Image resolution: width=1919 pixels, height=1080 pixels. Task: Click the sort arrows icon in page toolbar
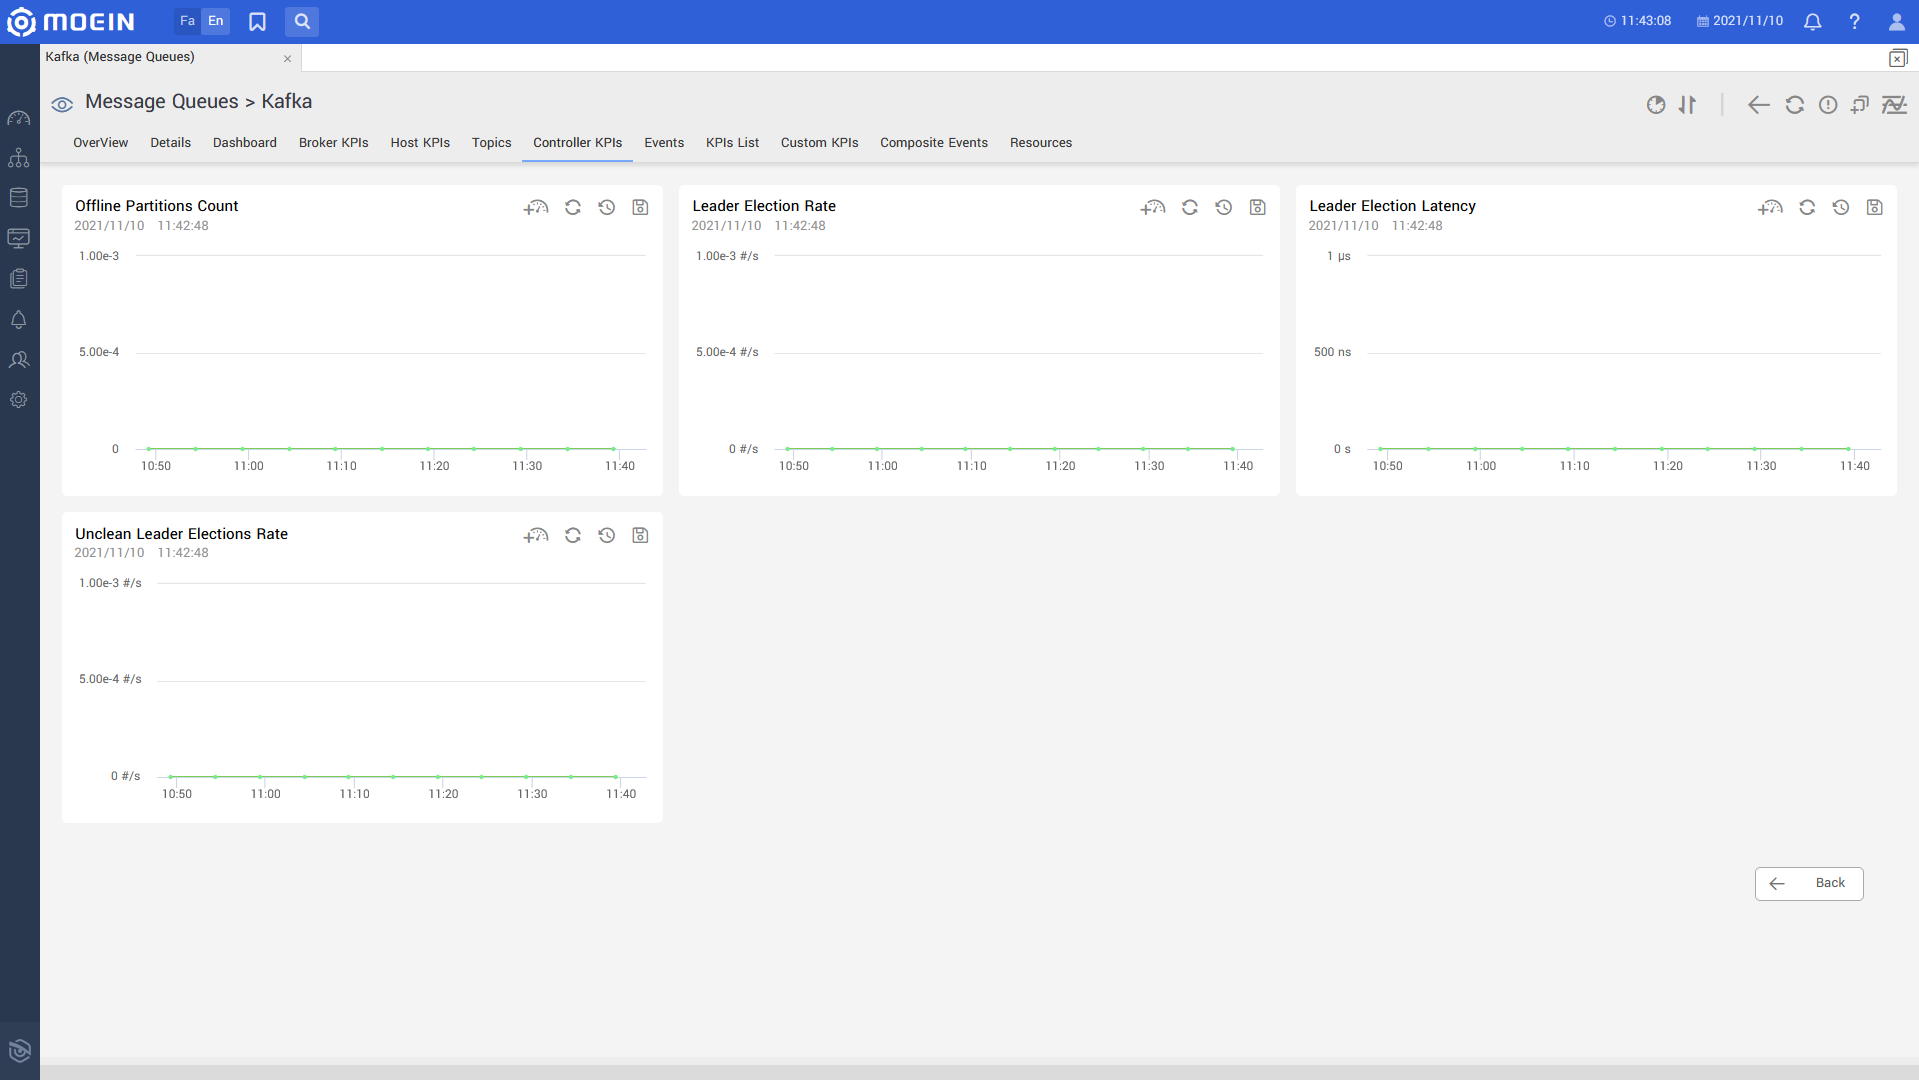1688,105
